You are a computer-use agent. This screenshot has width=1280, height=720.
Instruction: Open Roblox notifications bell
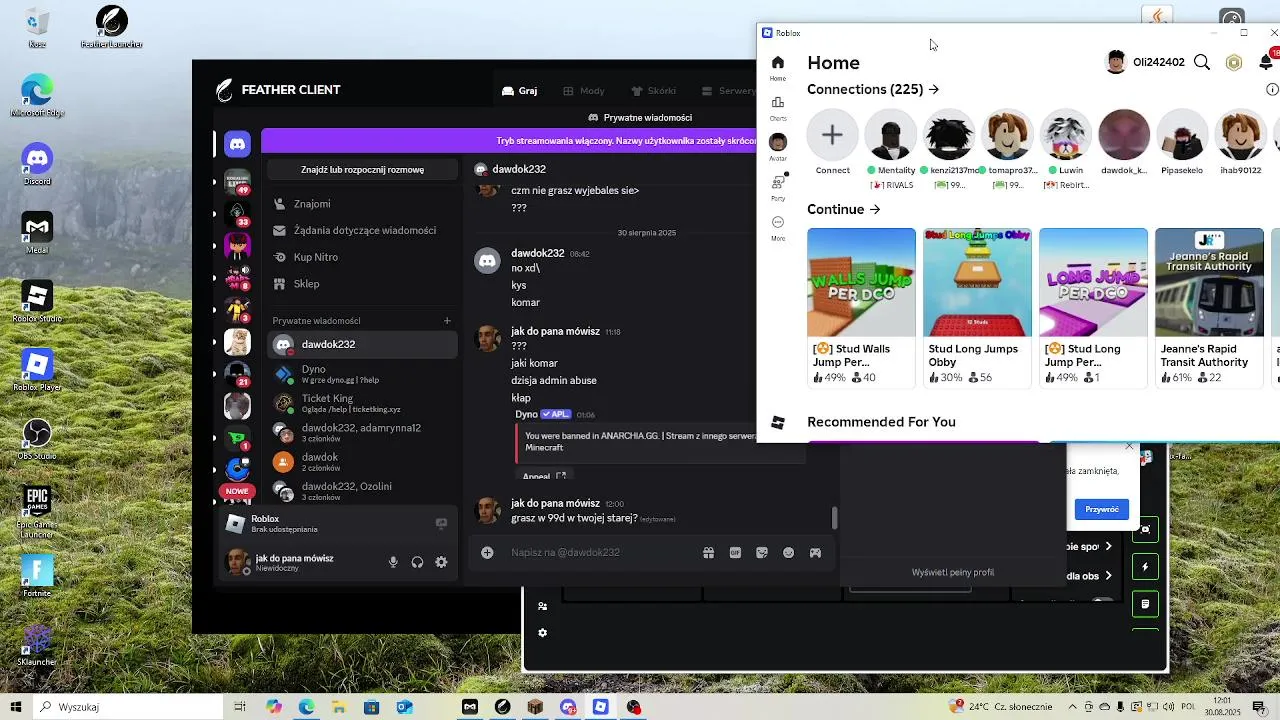1266,62
